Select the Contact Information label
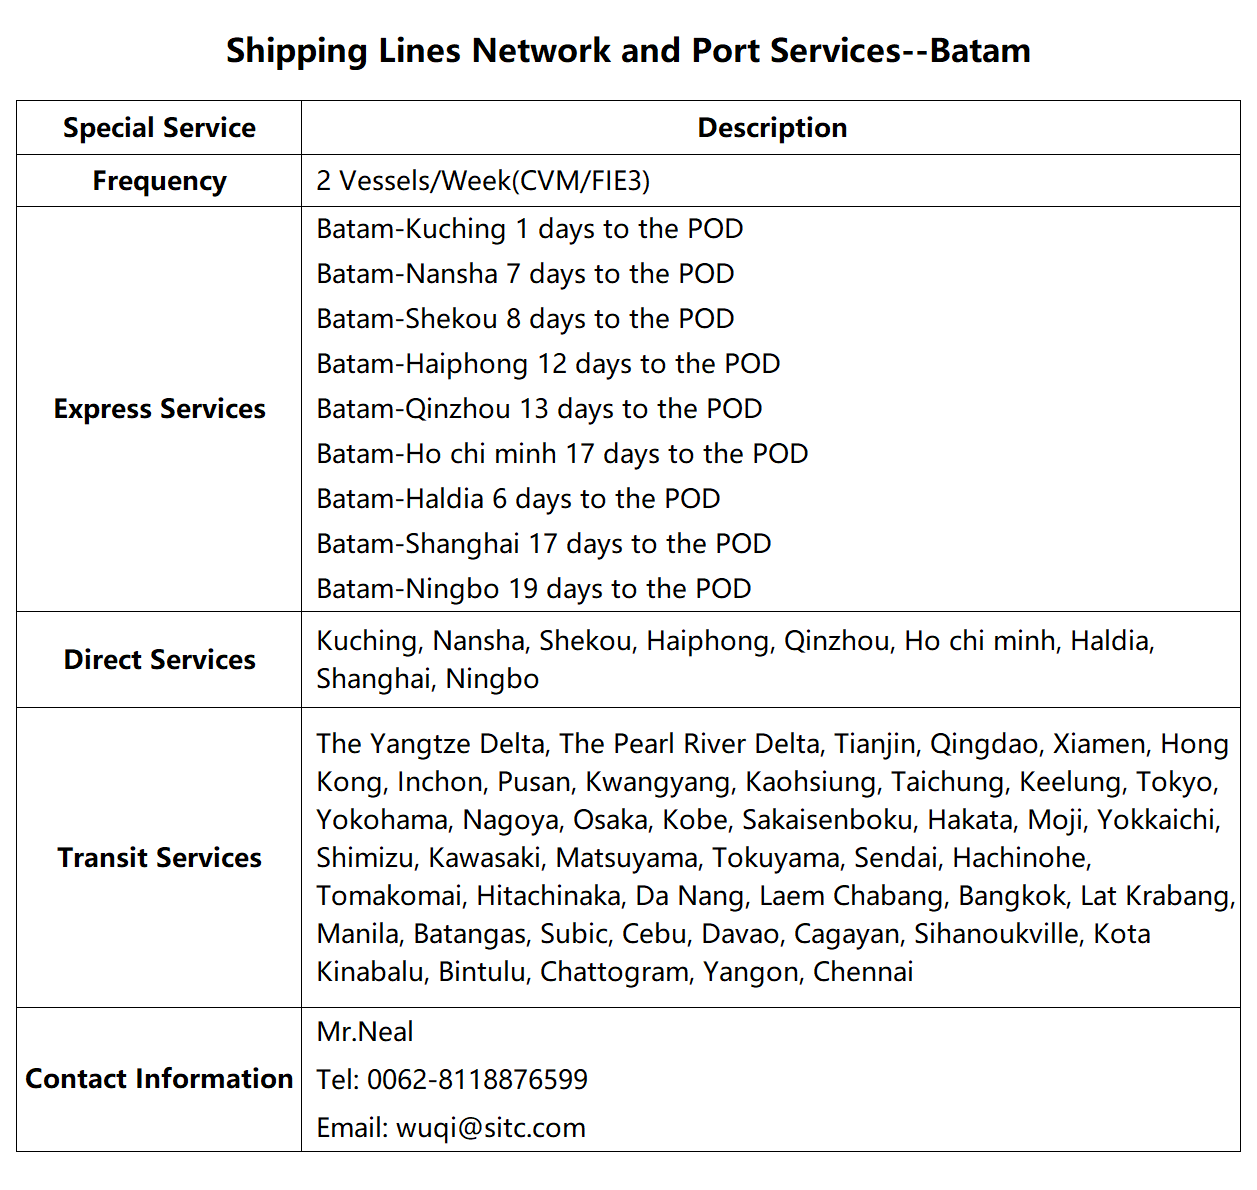The width and height of the screenshot is (1257, 1190). click(x=159, y=1079)
